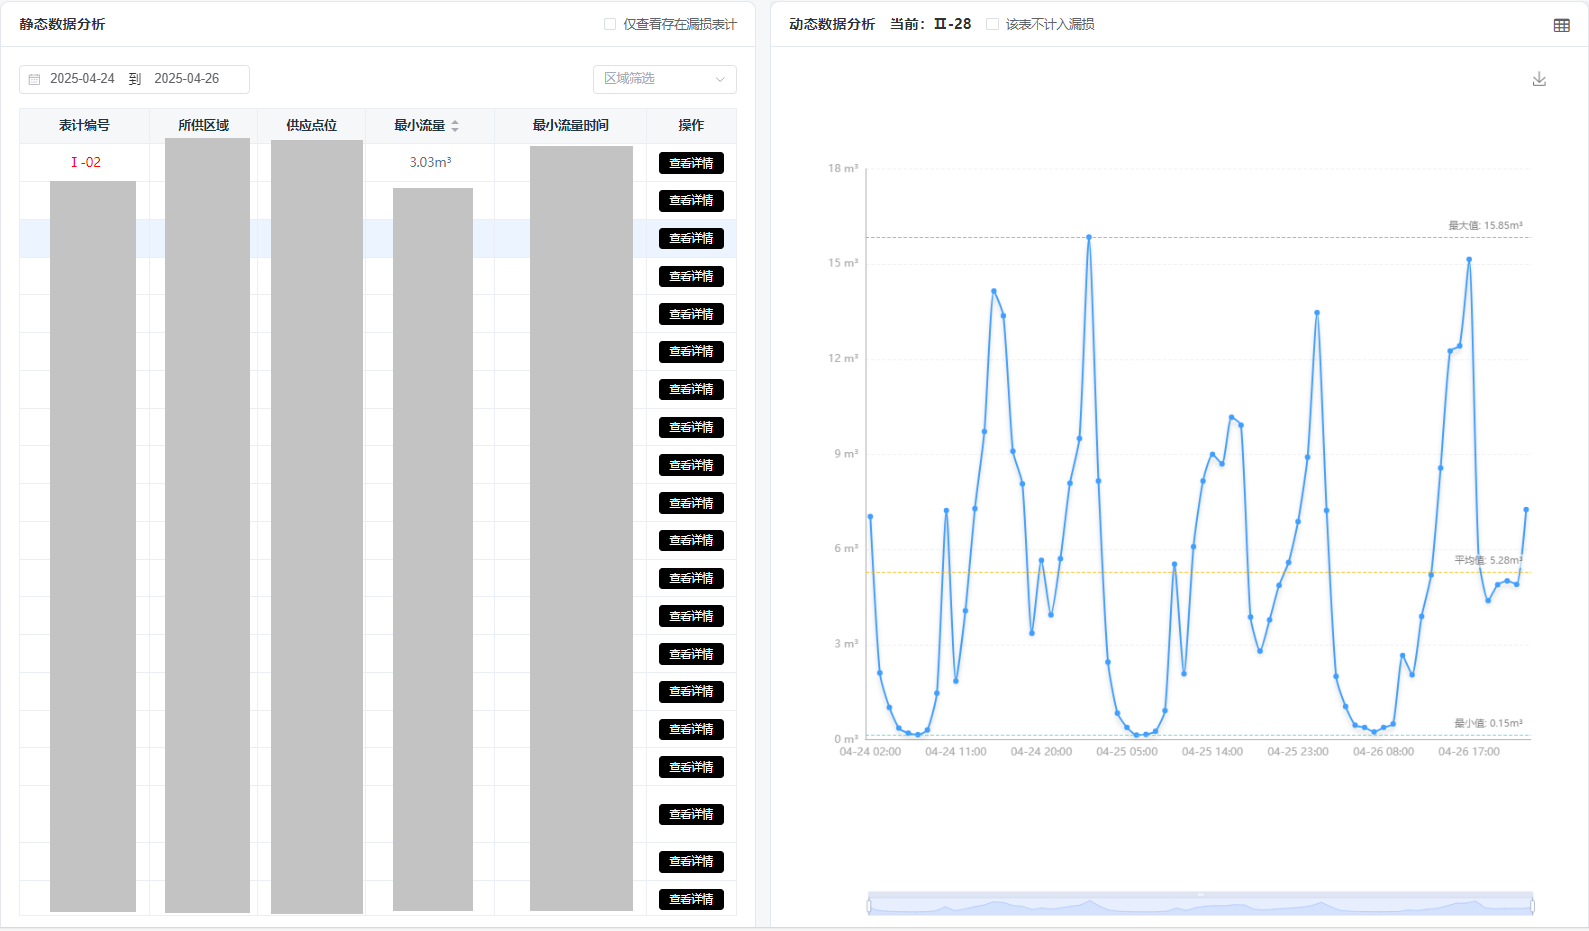
Task: Click the left handle of chart zoom slider
Action: (x=869, y=906)
